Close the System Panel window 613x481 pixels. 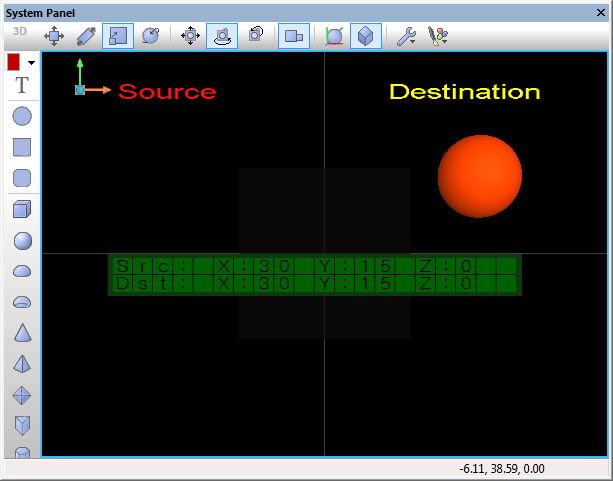(601, 13)
